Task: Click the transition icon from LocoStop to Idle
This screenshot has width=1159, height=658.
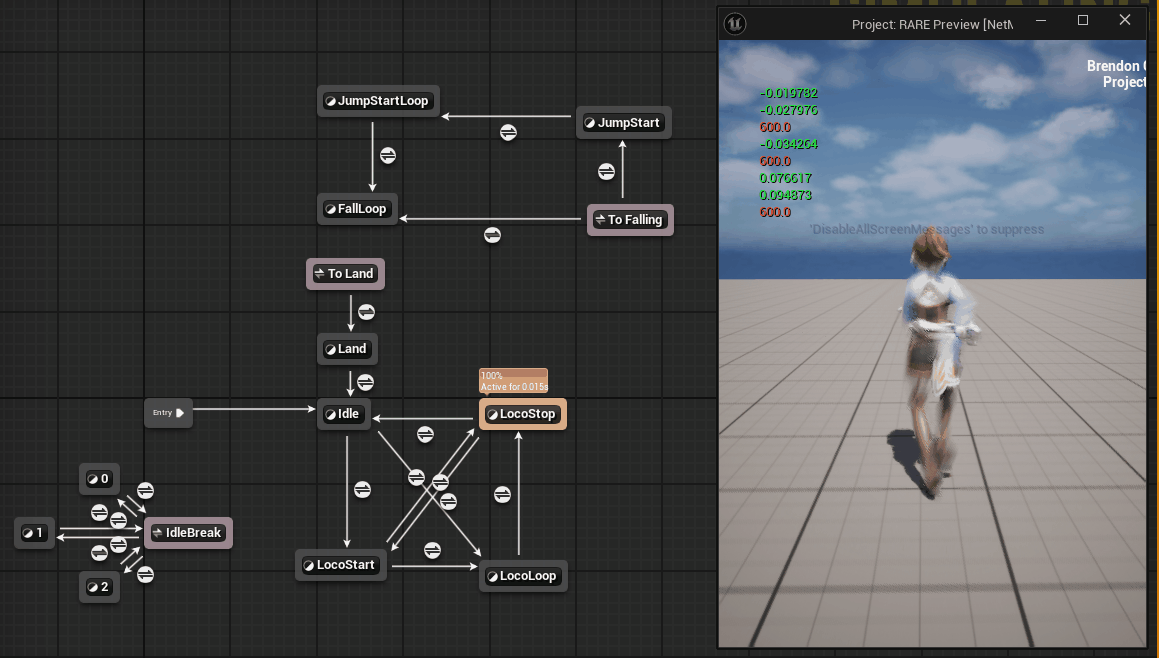Action: (x=425, y=434)
